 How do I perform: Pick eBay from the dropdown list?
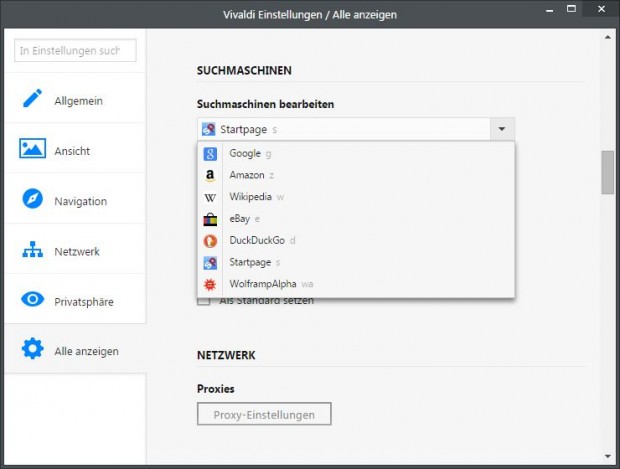tap(356, 219)
